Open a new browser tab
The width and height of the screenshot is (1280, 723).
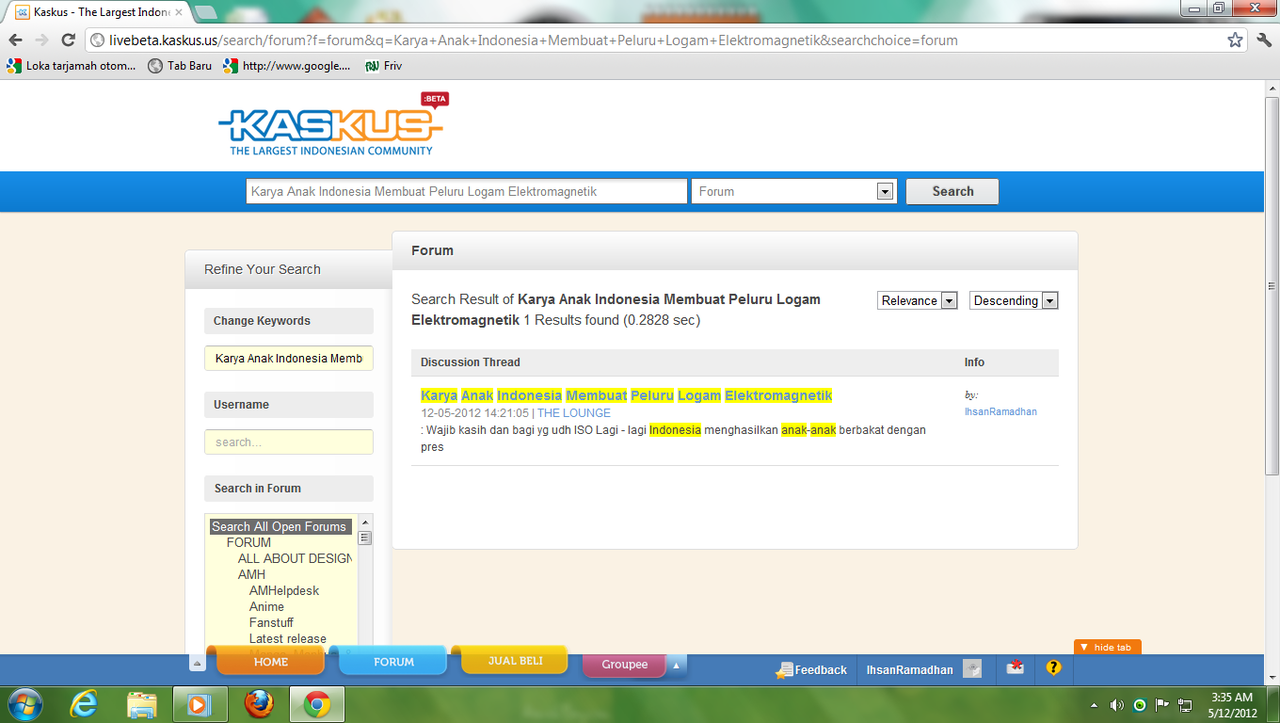tap(206, 12)
